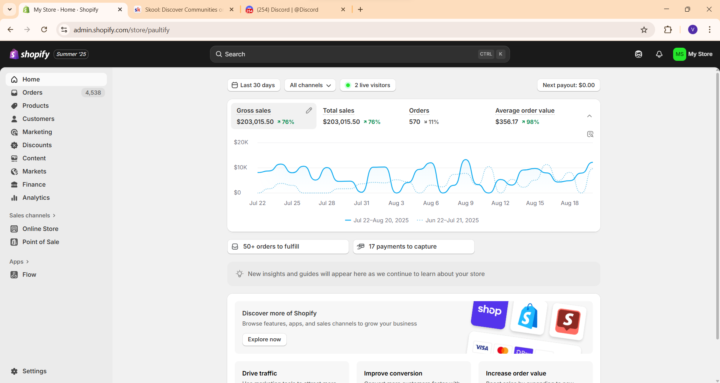Open the Home page in sidebar
Screen dimensions: 720x383
(x=56, y=79)
